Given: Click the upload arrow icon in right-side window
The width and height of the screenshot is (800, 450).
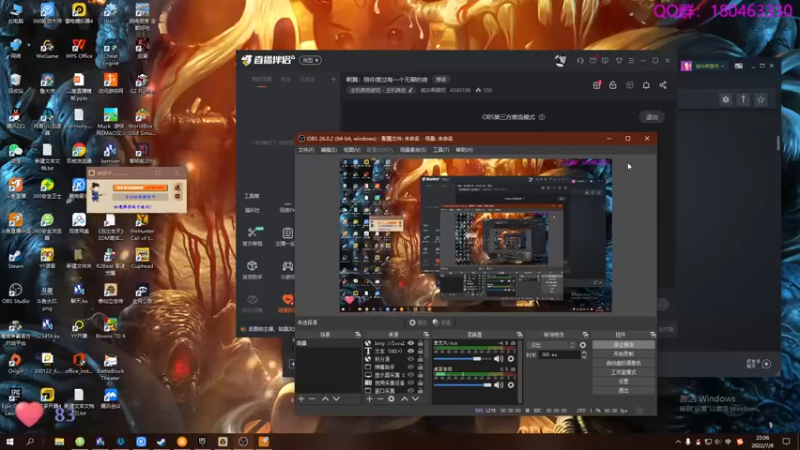Looking at the screenshot, I should pyautogui.click(x=743, y=99).
